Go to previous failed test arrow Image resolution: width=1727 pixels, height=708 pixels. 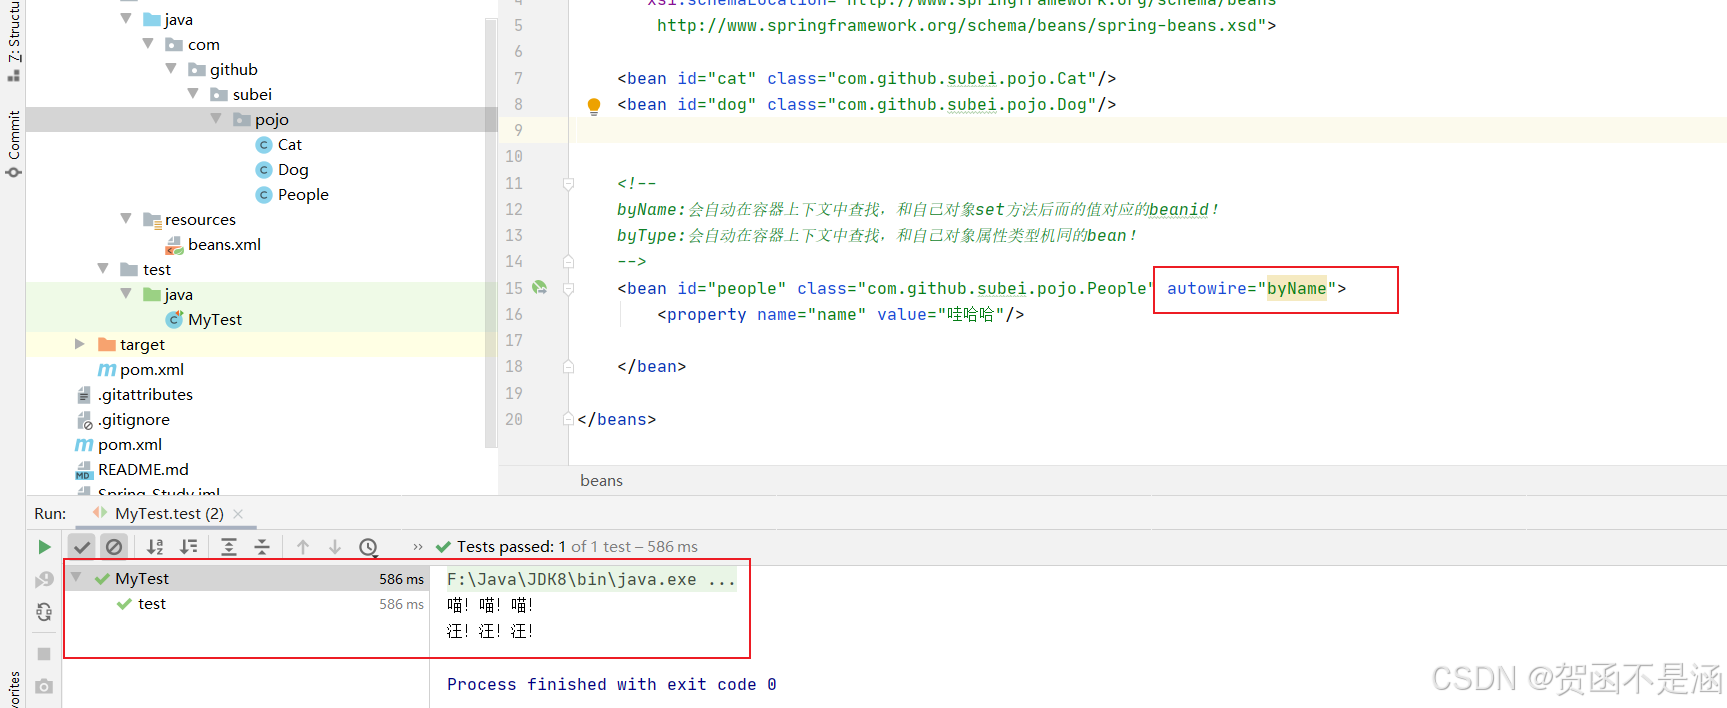click(303, 547)
